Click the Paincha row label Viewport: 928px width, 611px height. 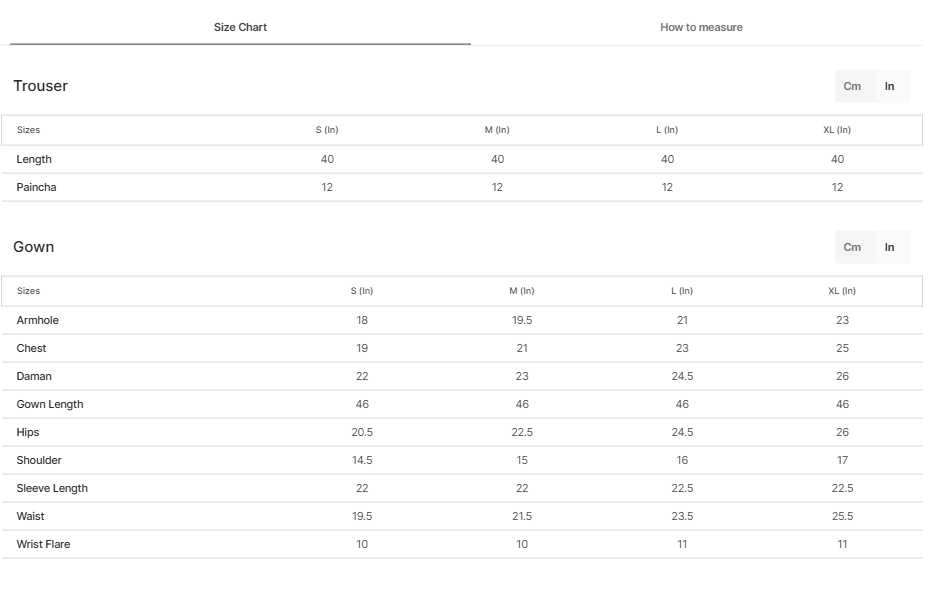pyautogui.click(x=37, y=187)
